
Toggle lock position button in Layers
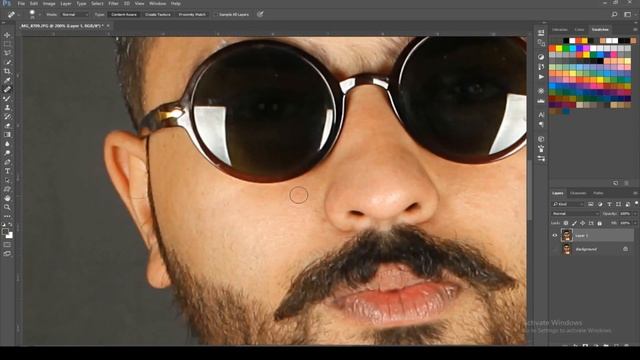[x=582, y=223]
